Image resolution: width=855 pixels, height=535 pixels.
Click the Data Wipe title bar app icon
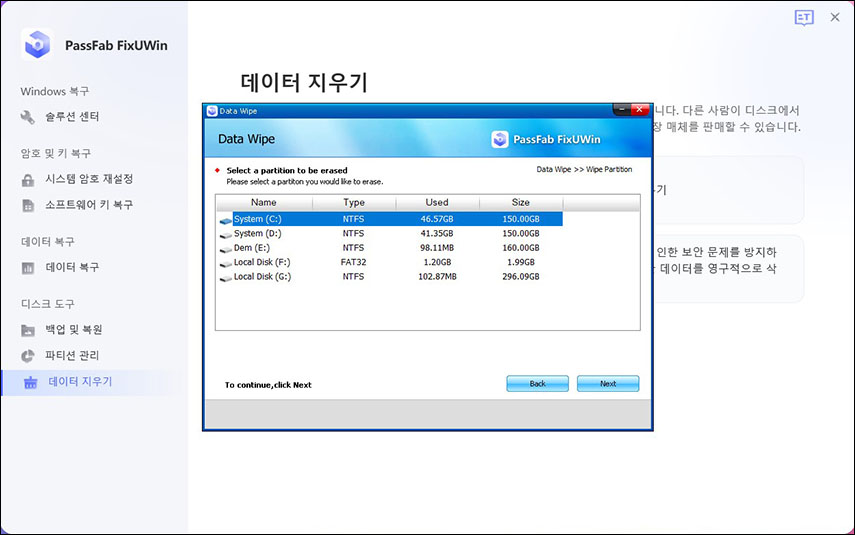pyautogui.click(x=212, y=111)
